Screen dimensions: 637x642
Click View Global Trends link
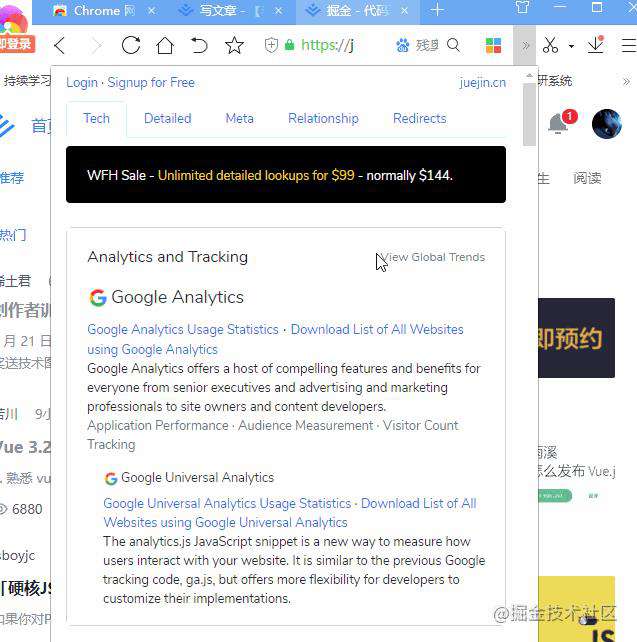(432, 257)
